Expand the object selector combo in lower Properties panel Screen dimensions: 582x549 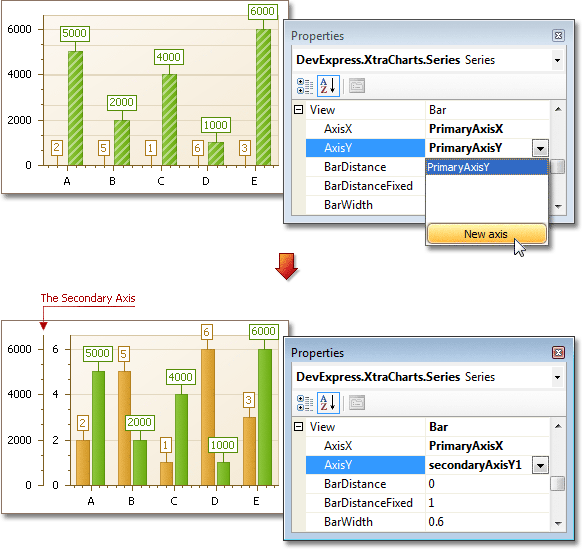click(x=557, y=377)
